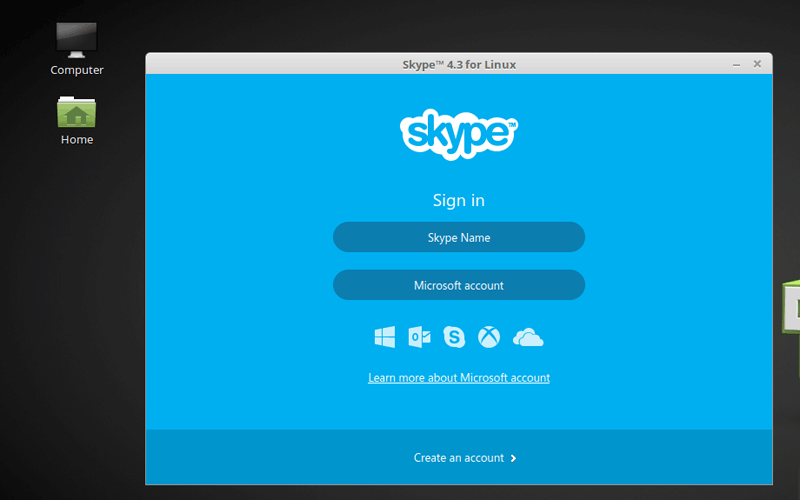Screen dimensions: 800x500
Task: Click the Windows logo icon
Action: point(385,337)
